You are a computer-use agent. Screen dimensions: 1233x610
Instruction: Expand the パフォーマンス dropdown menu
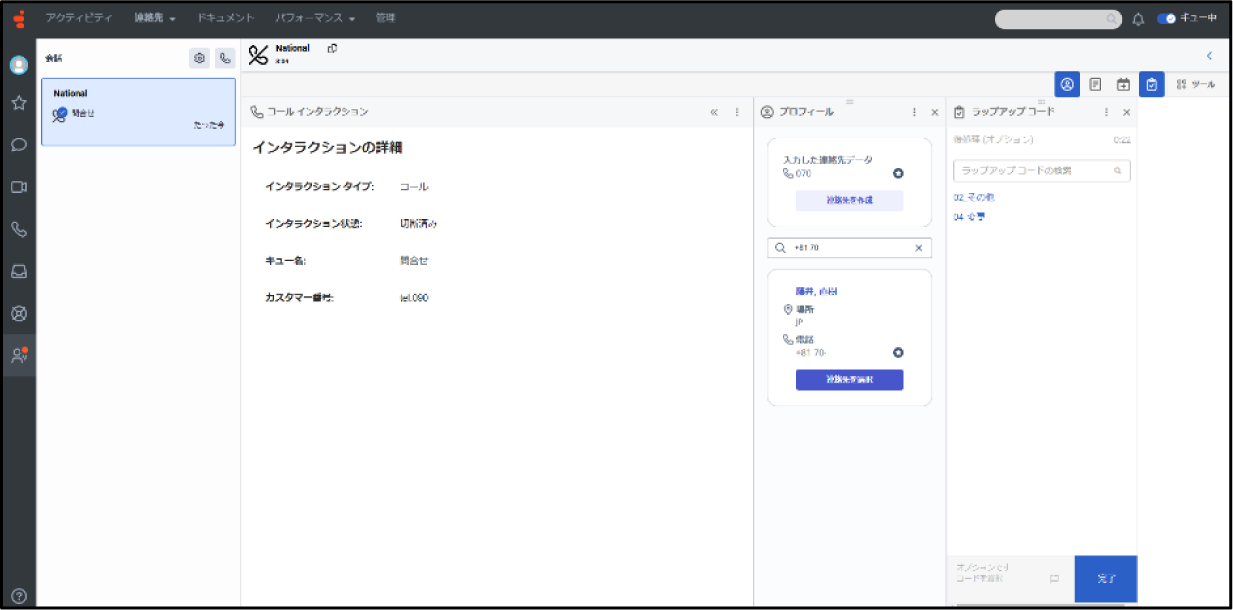point(315,19)
